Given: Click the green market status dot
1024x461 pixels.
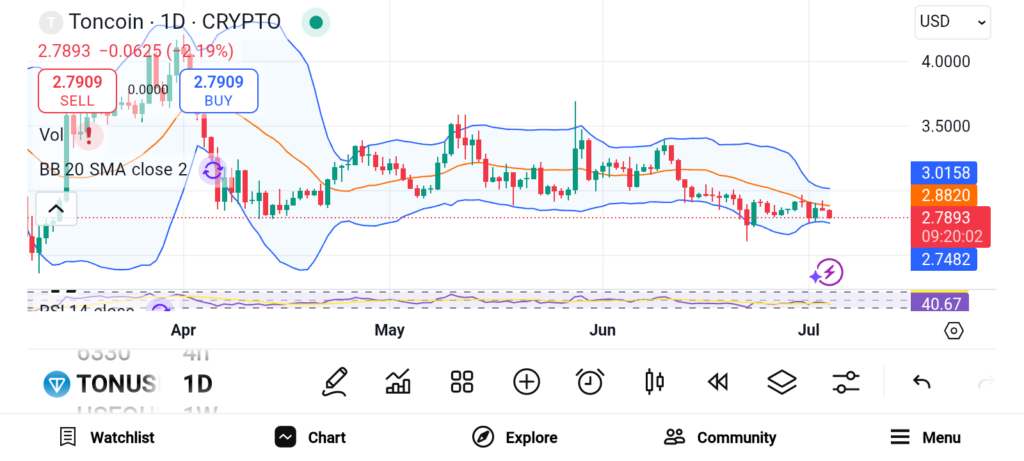Looking at the screenshot, I should click(x=315, y=22).
